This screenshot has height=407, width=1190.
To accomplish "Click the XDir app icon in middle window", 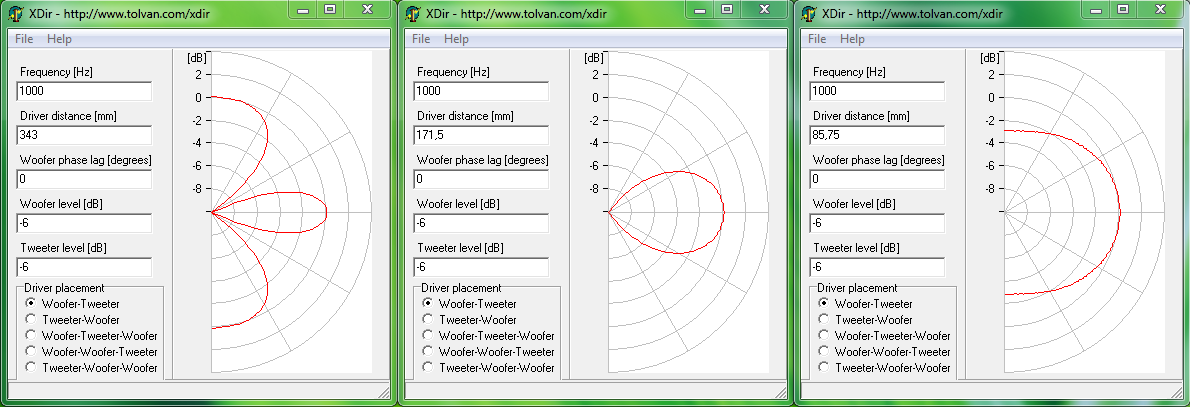I will pyautogui.click(x=413, y=14).
